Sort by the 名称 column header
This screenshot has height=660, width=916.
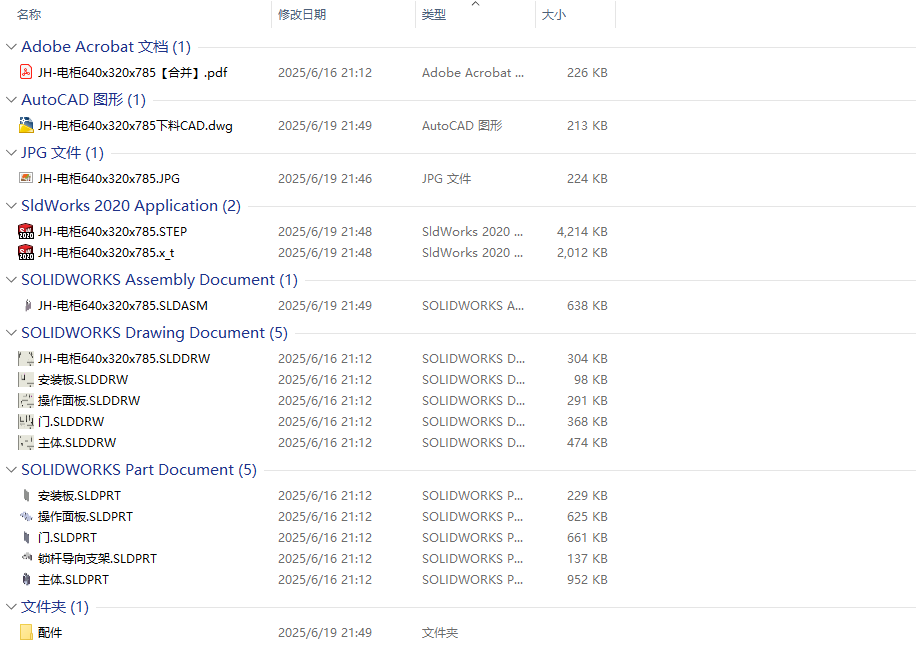pos(29,15)
